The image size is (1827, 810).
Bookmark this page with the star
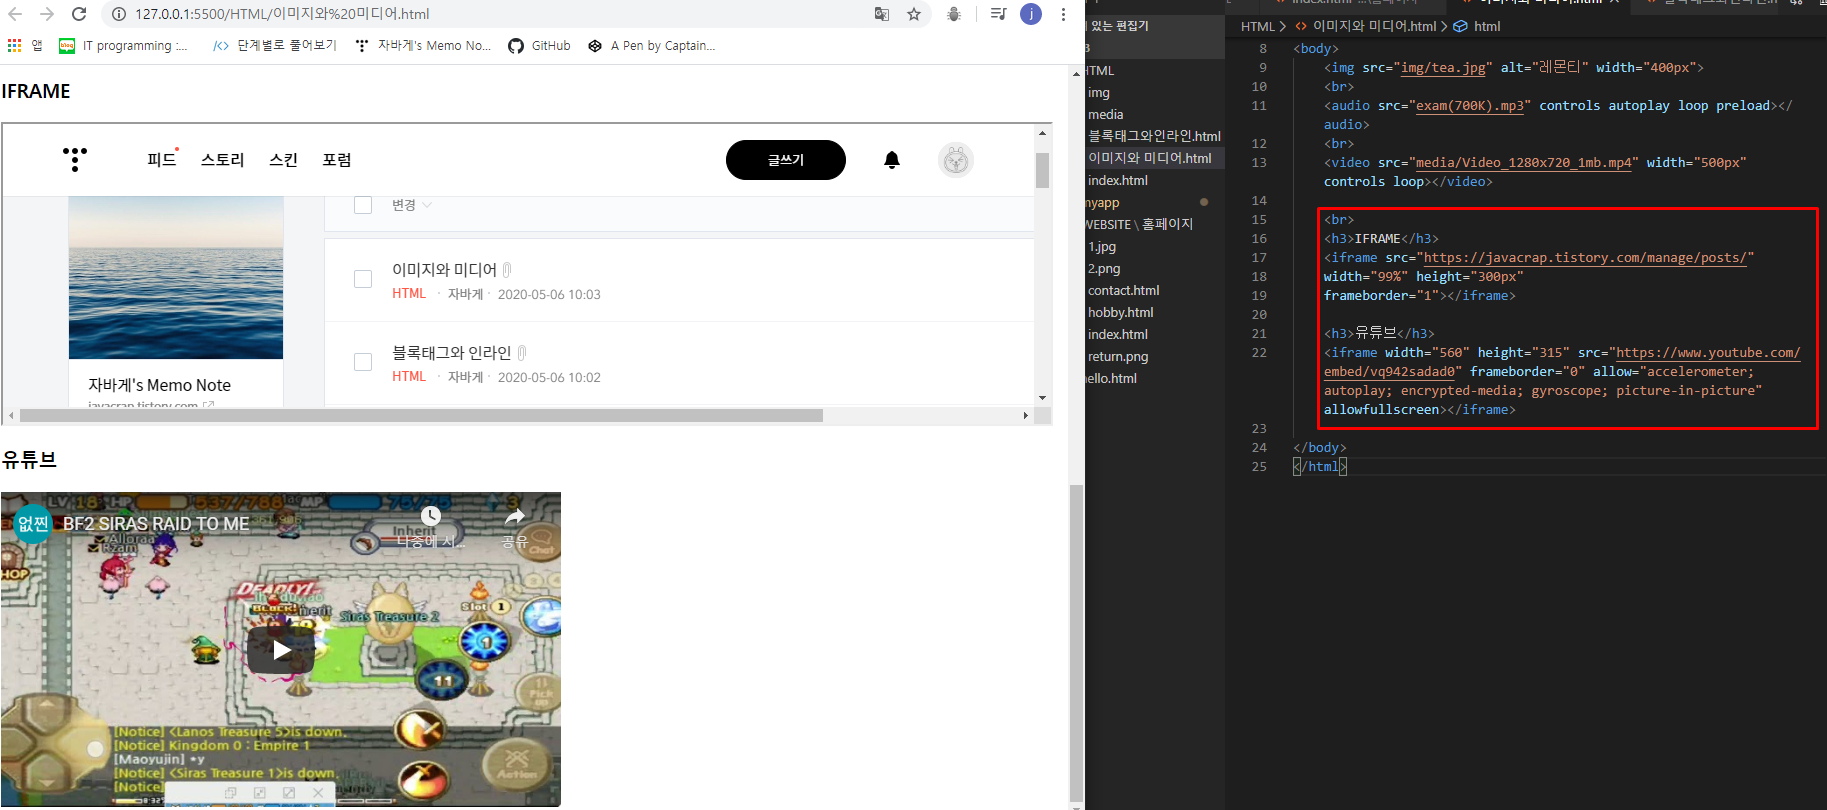914,14
